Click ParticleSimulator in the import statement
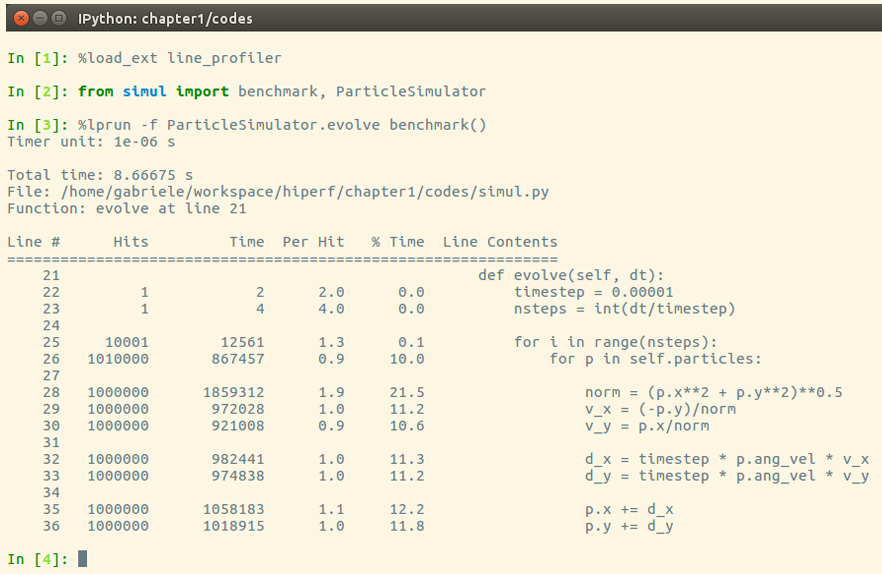 [411, 91]
